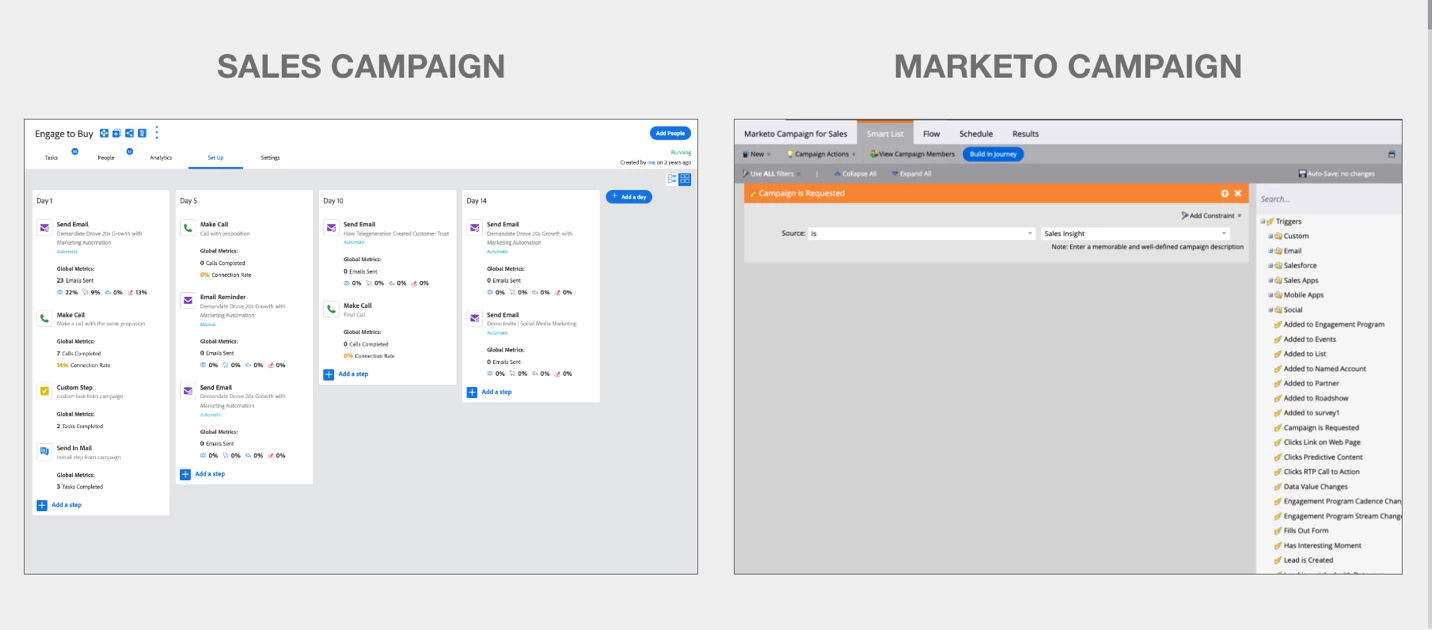
Task: Expand the Mobile Apps triggers folder
Action: pos(1271,295)
